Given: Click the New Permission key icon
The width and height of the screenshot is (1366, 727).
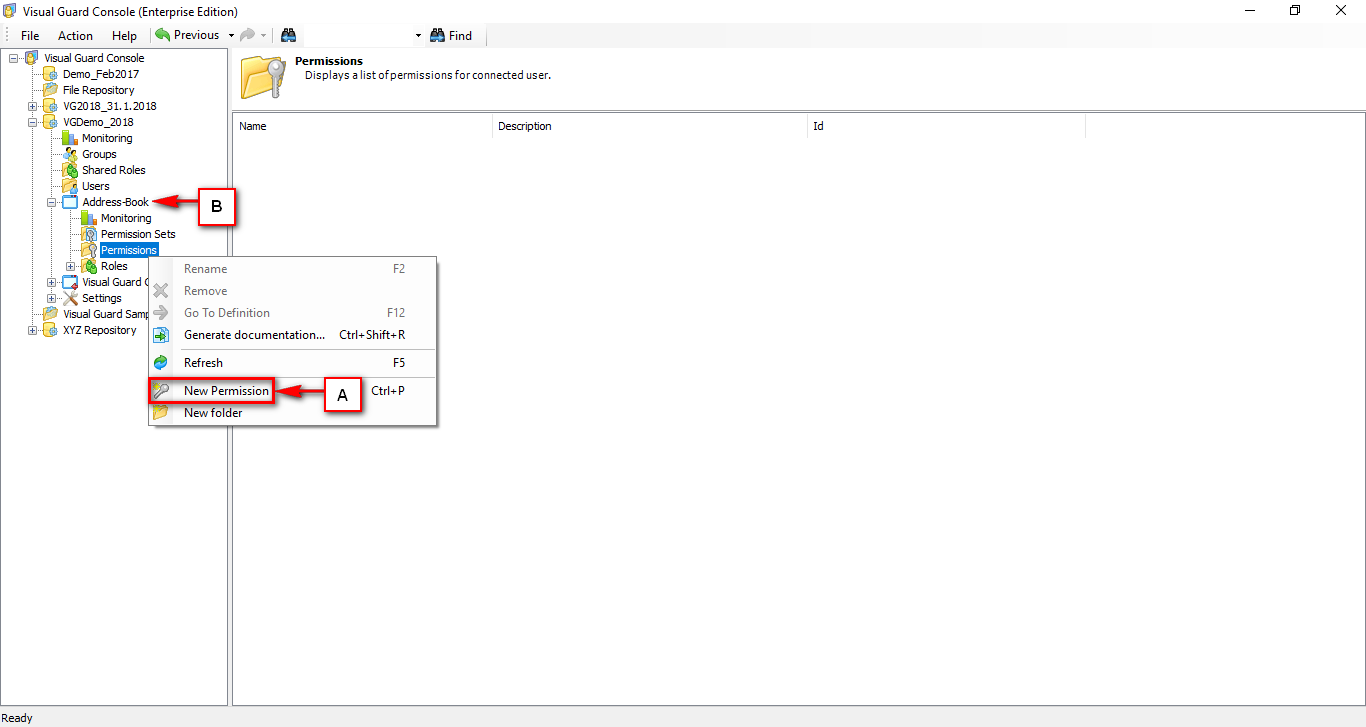Looking at the screenshot, I should click(161, 390).
